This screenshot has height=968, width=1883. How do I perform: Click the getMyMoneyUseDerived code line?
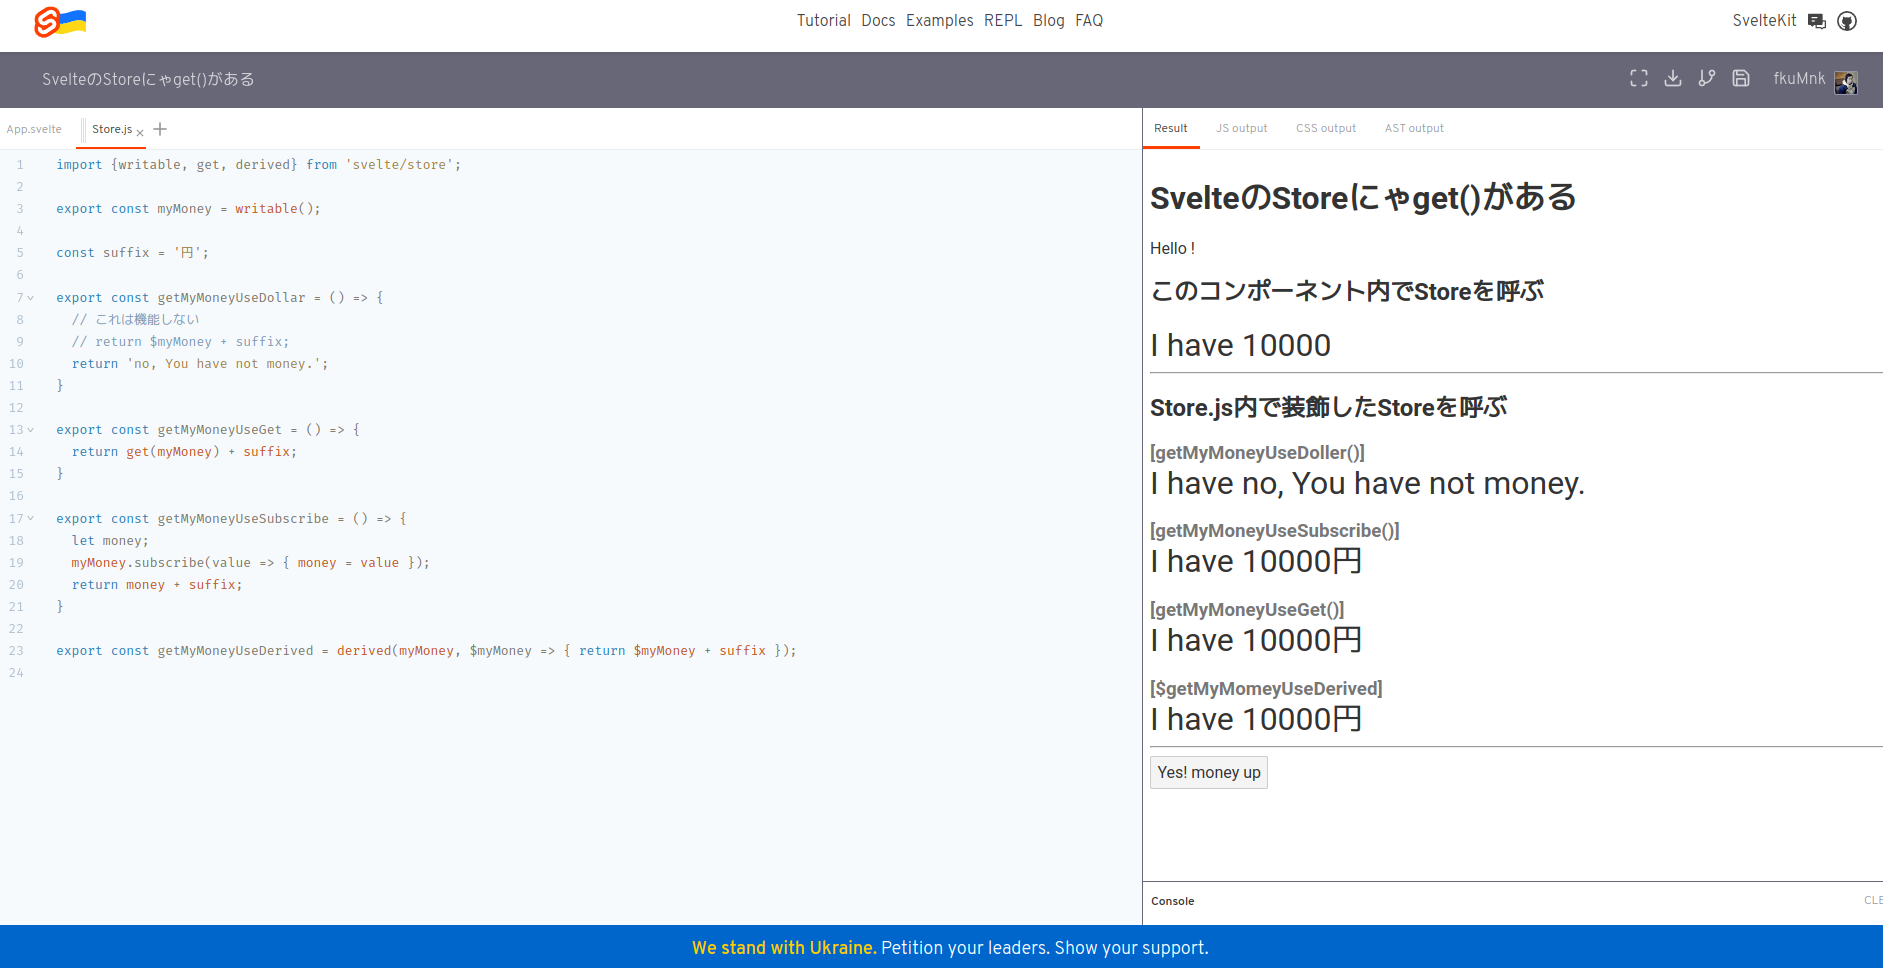[x=426, y=651]
